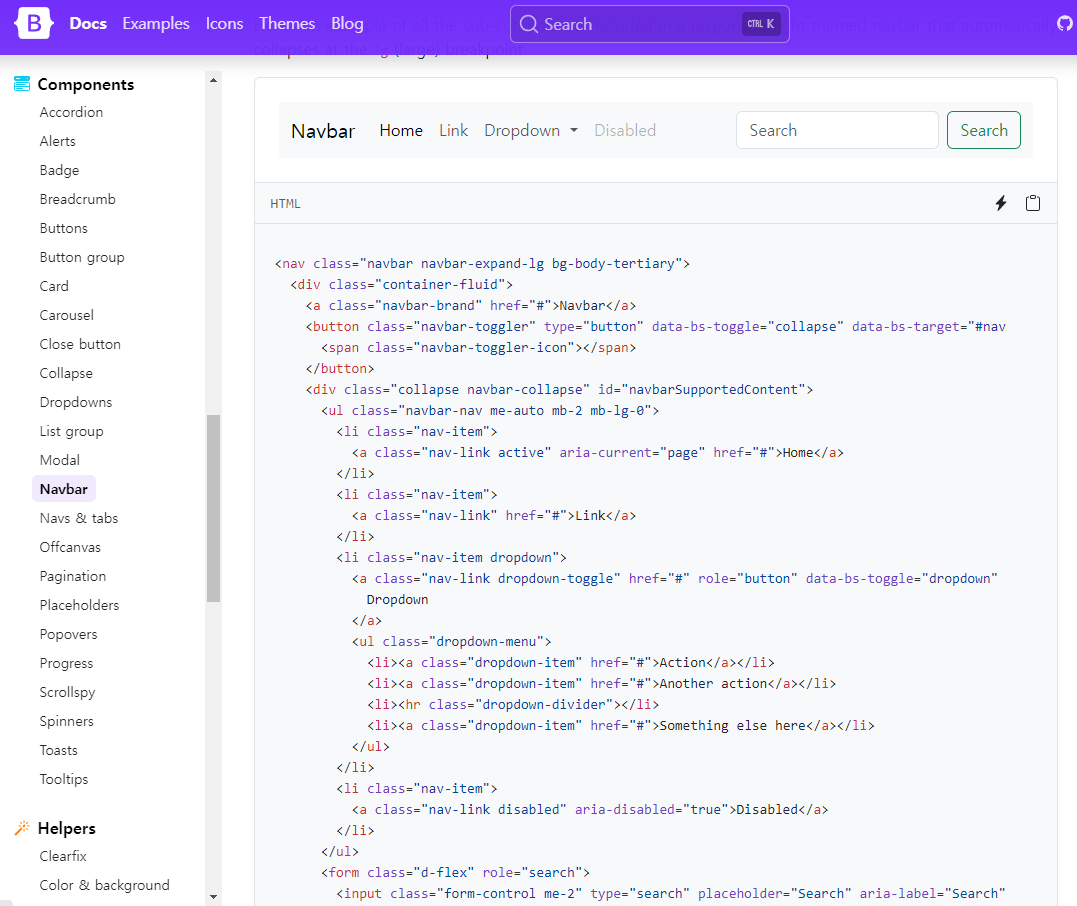Go to Examples in top navigation
This screenshot has height=906, width=1077.
point(156,23)
